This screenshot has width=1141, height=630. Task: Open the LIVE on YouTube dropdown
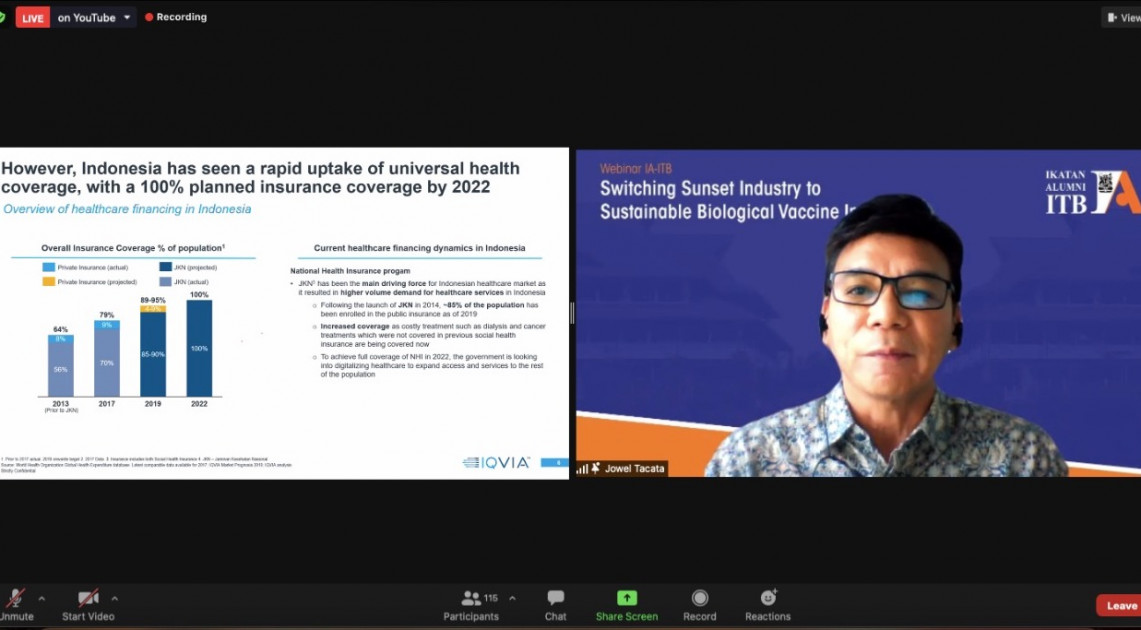(x=128, y=18)
